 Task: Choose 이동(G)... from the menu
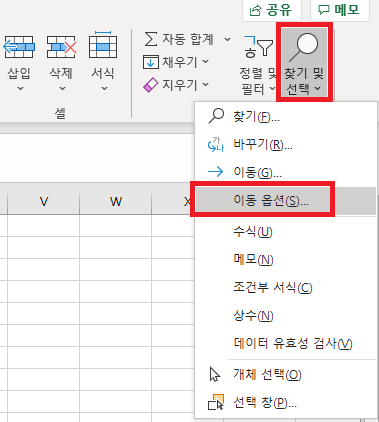[286, 172]
